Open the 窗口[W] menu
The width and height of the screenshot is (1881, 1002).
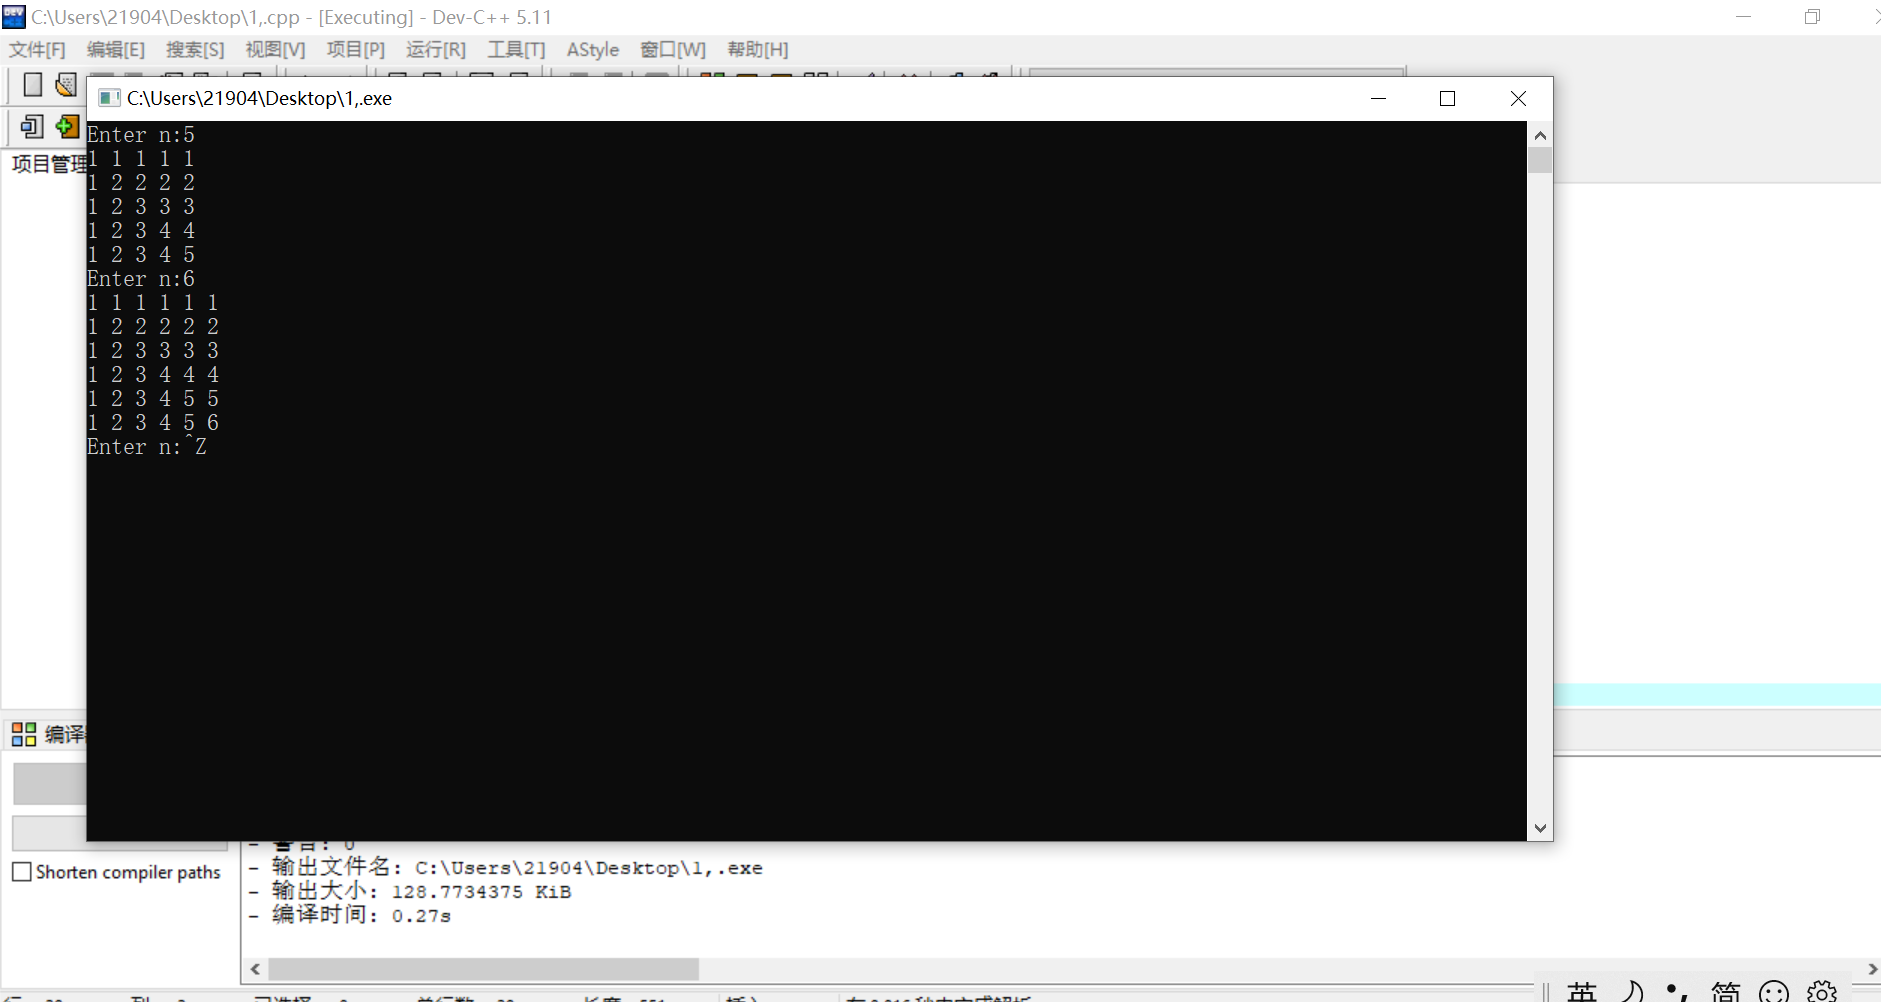point(673,50)
